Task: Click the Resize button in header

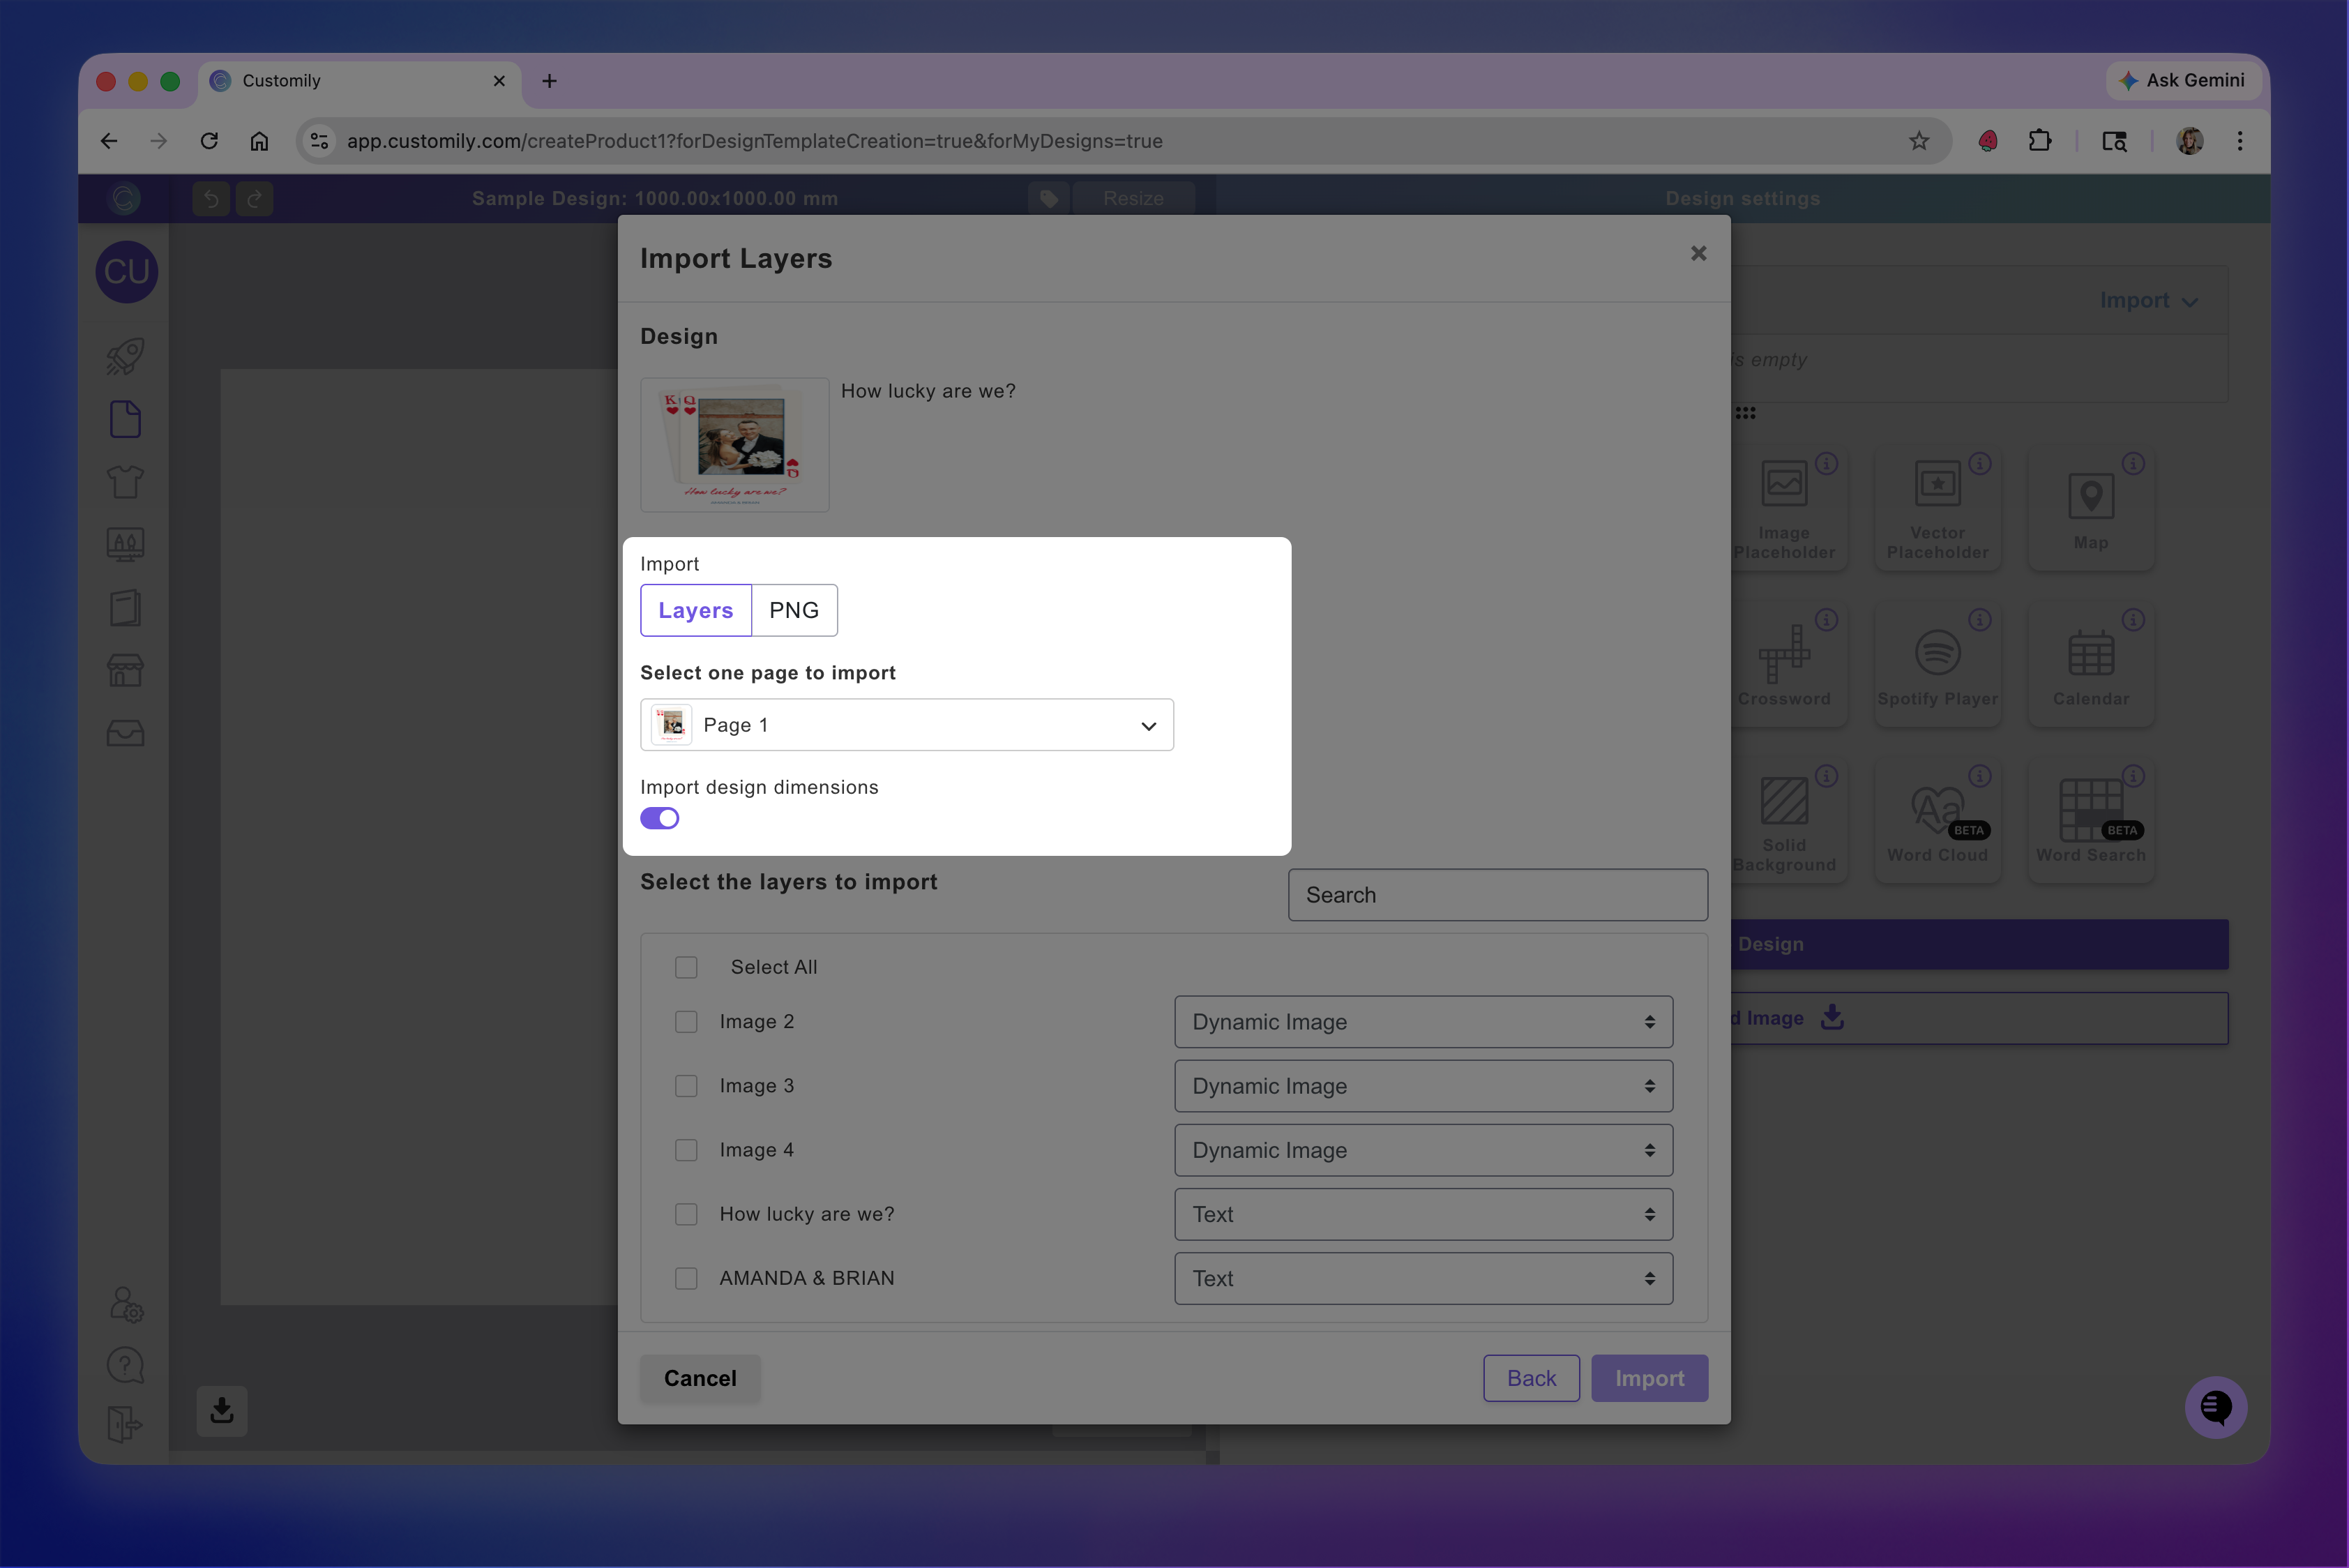Action: (1133, 198)
